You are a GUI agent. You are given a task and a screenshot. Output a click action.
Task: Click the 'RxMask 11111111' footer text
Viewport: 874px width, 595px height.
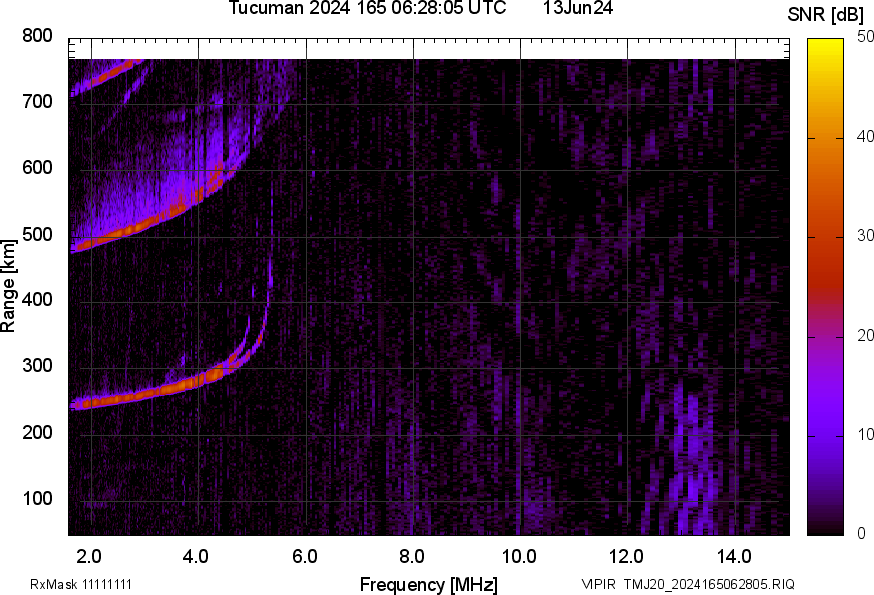point(81,585)
